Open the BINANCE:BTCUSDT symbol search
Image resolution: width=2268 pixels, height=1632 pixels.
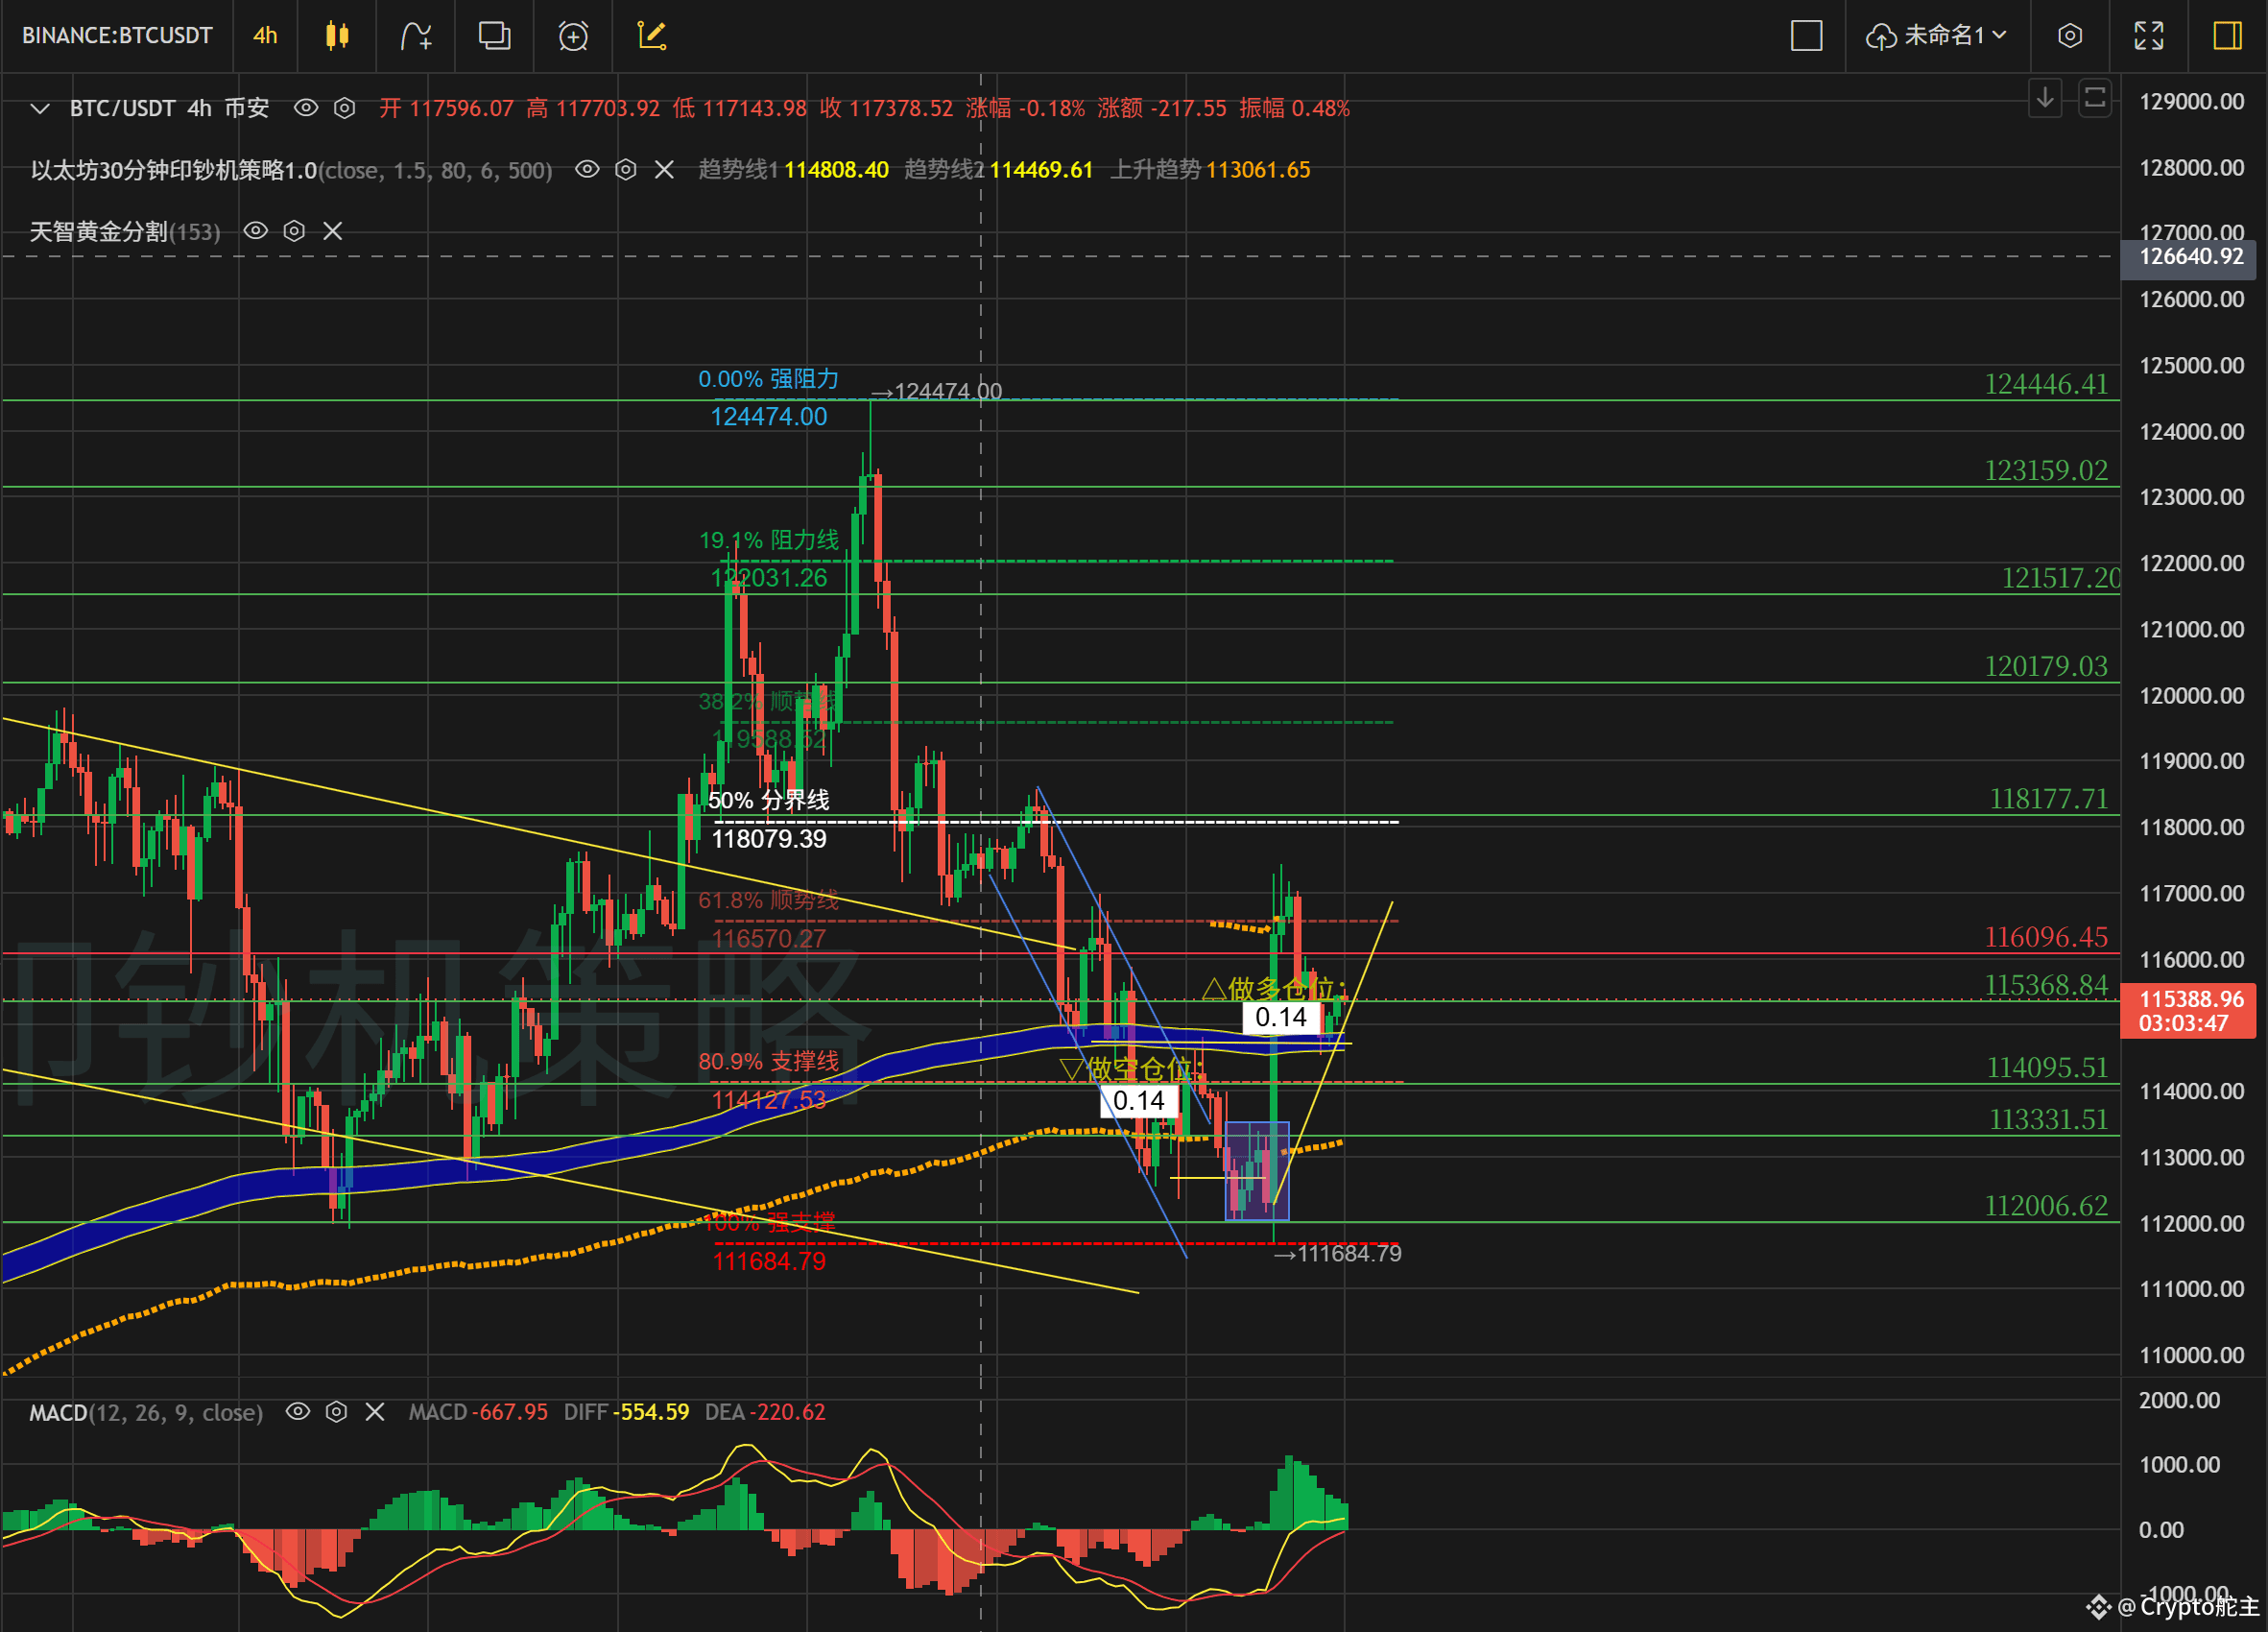click(x=117, y=36)
